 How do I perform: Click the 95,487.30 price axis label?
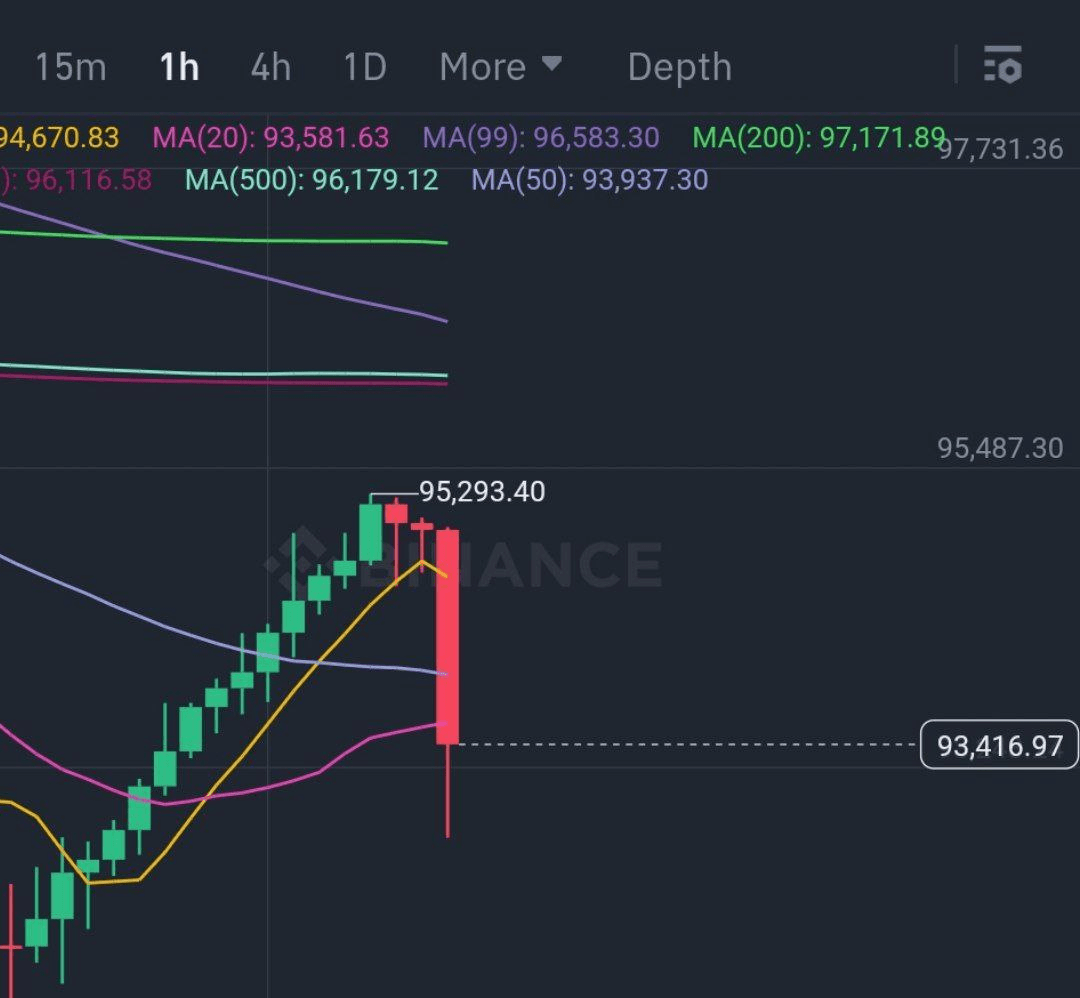coord(999,448)
